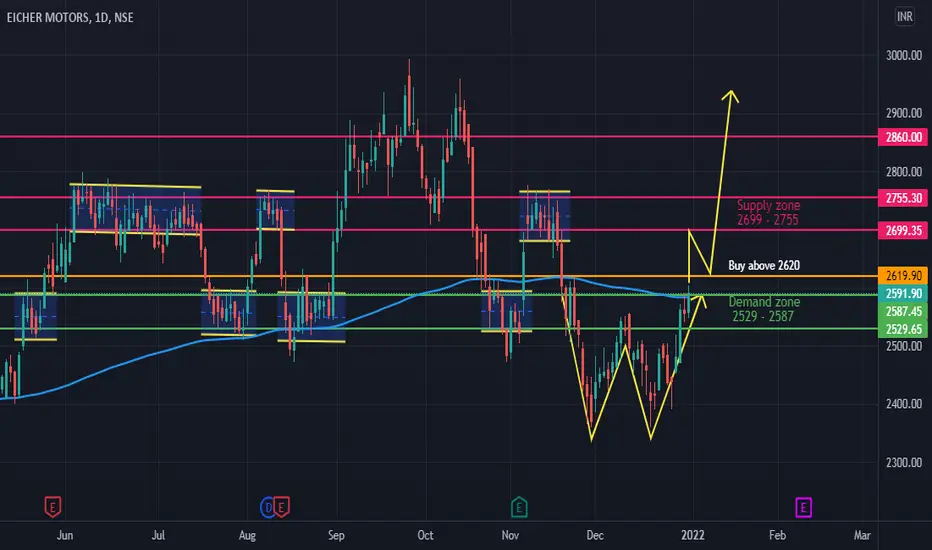Click the Buy above 2620 annotation text
Screen dimensions: 932x550
tap(764, 266)
